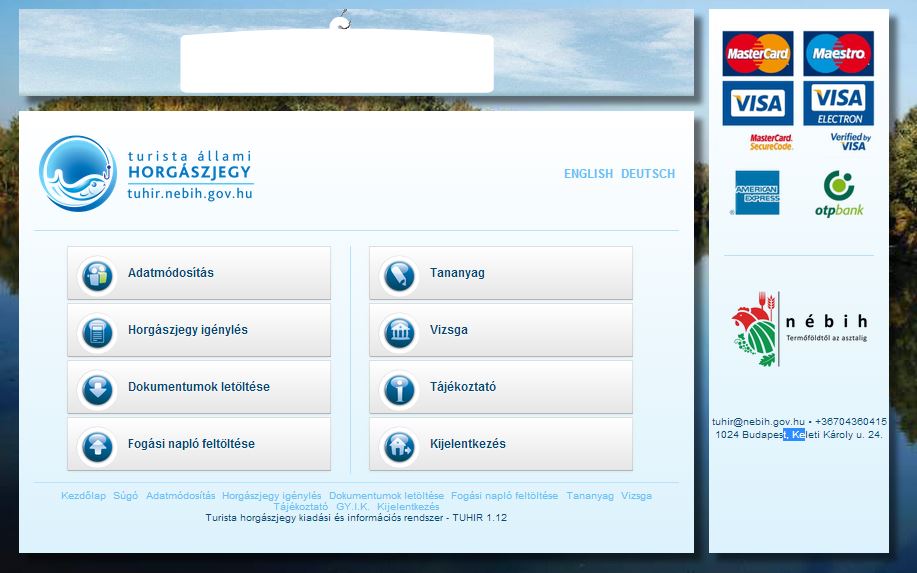Click the Maestro card logo
The width and height of the screenshot is (917, 573).
click(x=838, y=53)
